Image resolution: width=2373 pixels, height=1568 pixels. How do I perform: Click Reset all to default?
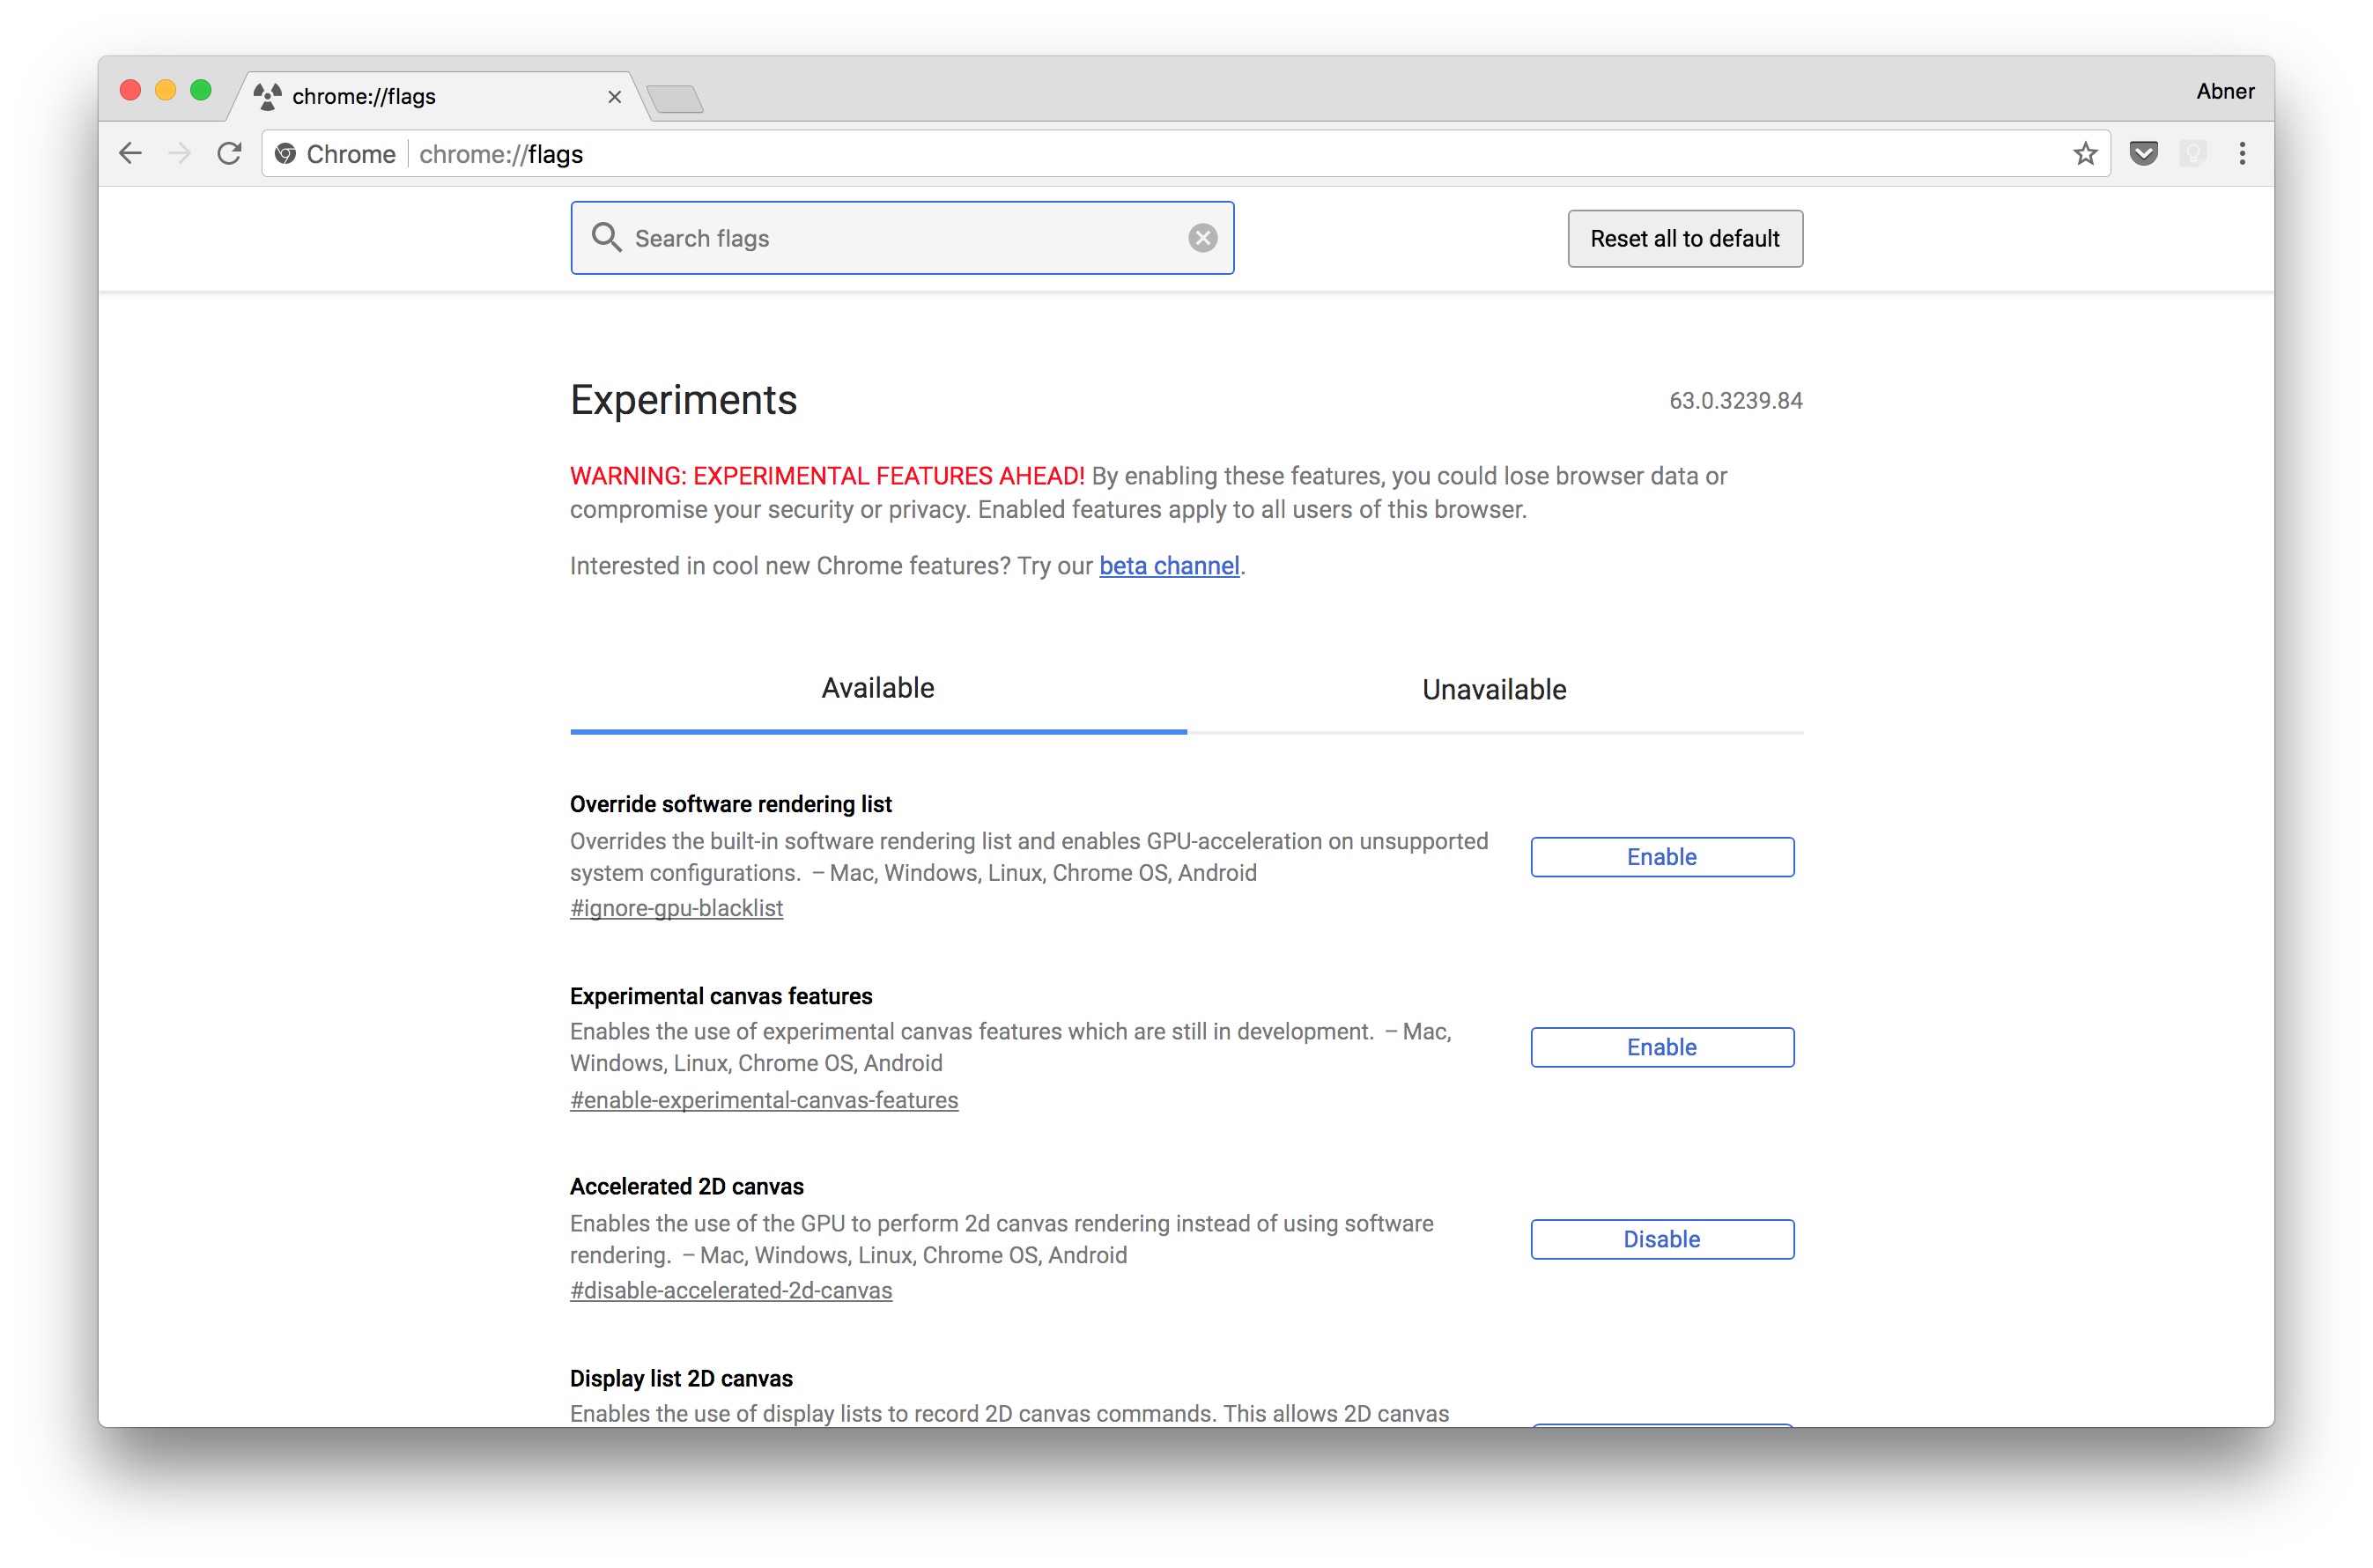pos(1684,238)
